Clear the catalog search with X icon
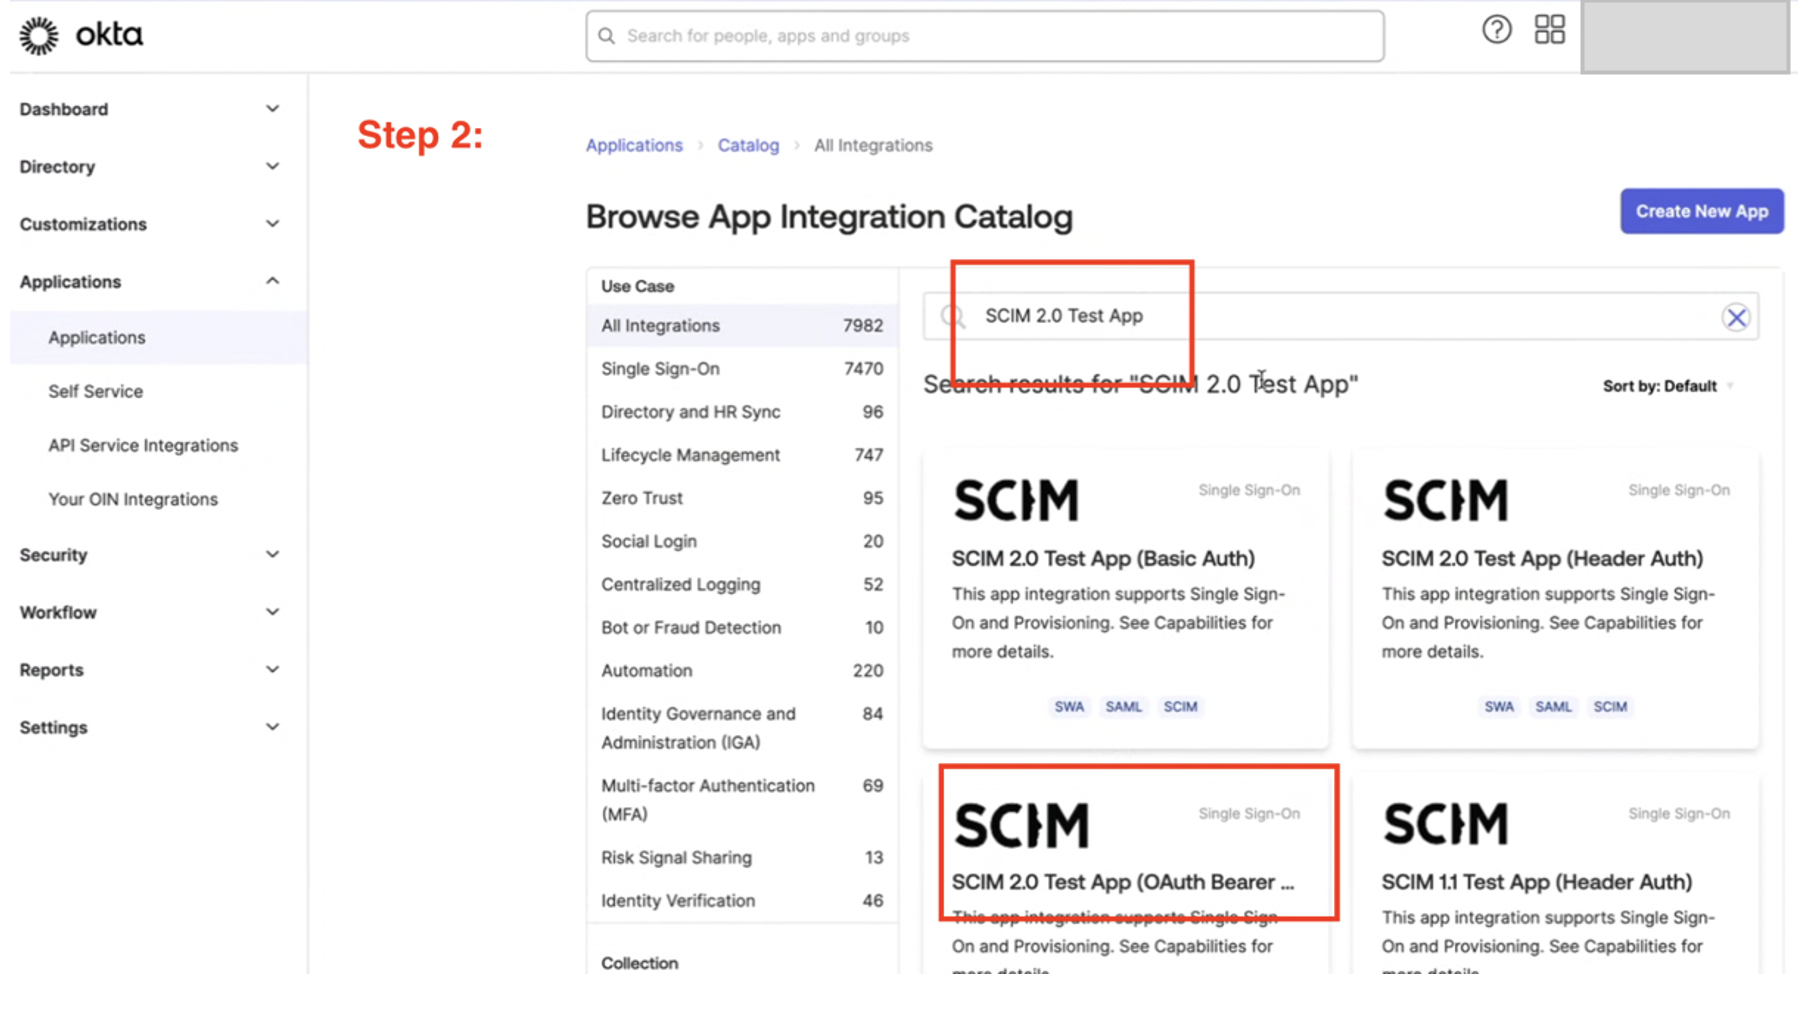The width and height of the screenshot is (1798, 1012). pyautogui.click(x=1736, y=317)
